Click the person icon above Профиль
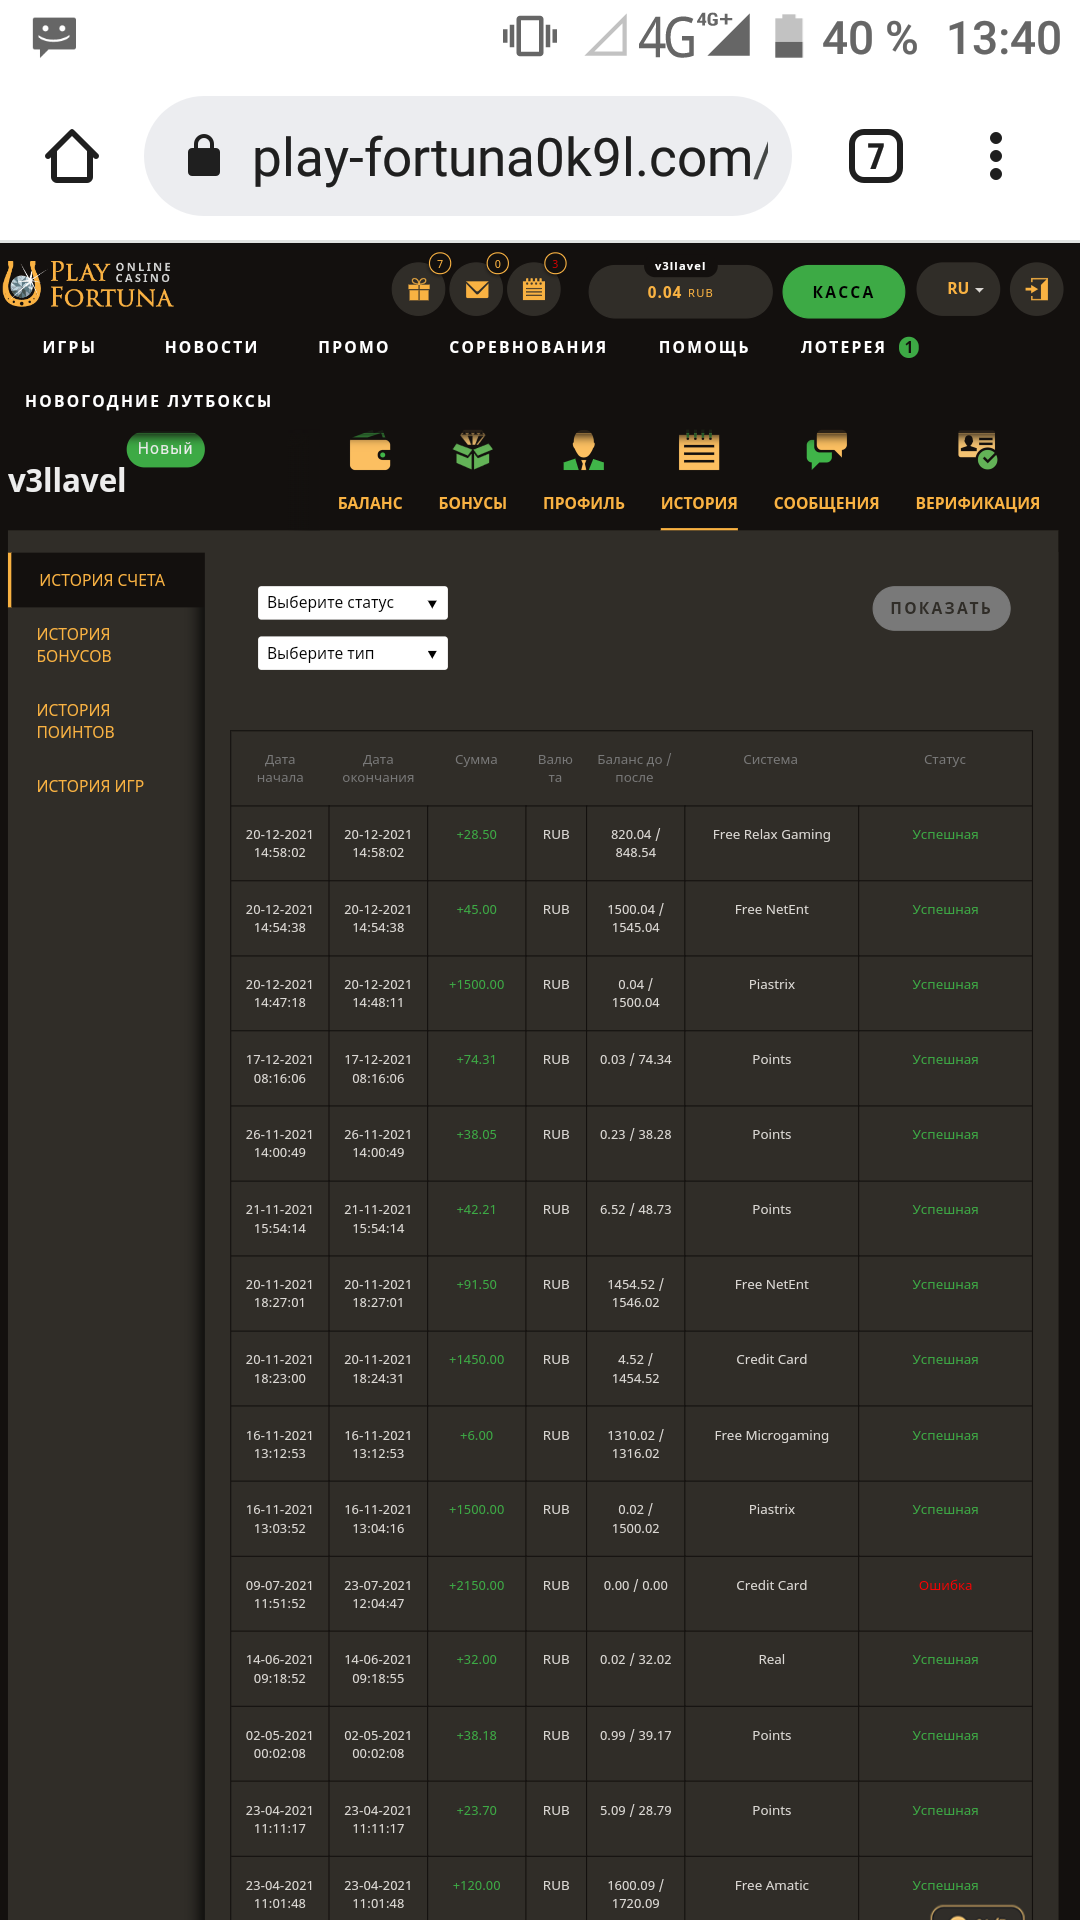The height and width of the screenshot is (1920, 1080). pyautogui.click(x=584, y=452)
